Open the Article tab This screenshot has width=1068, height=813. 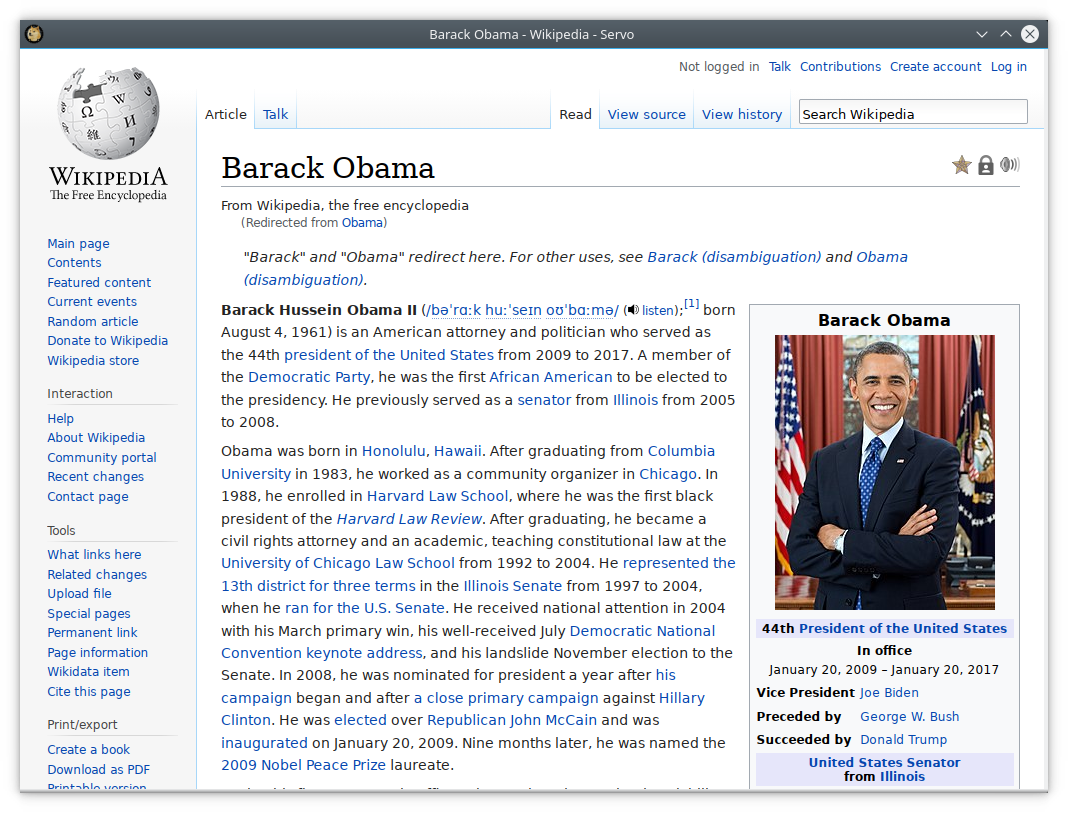point(225,114)
